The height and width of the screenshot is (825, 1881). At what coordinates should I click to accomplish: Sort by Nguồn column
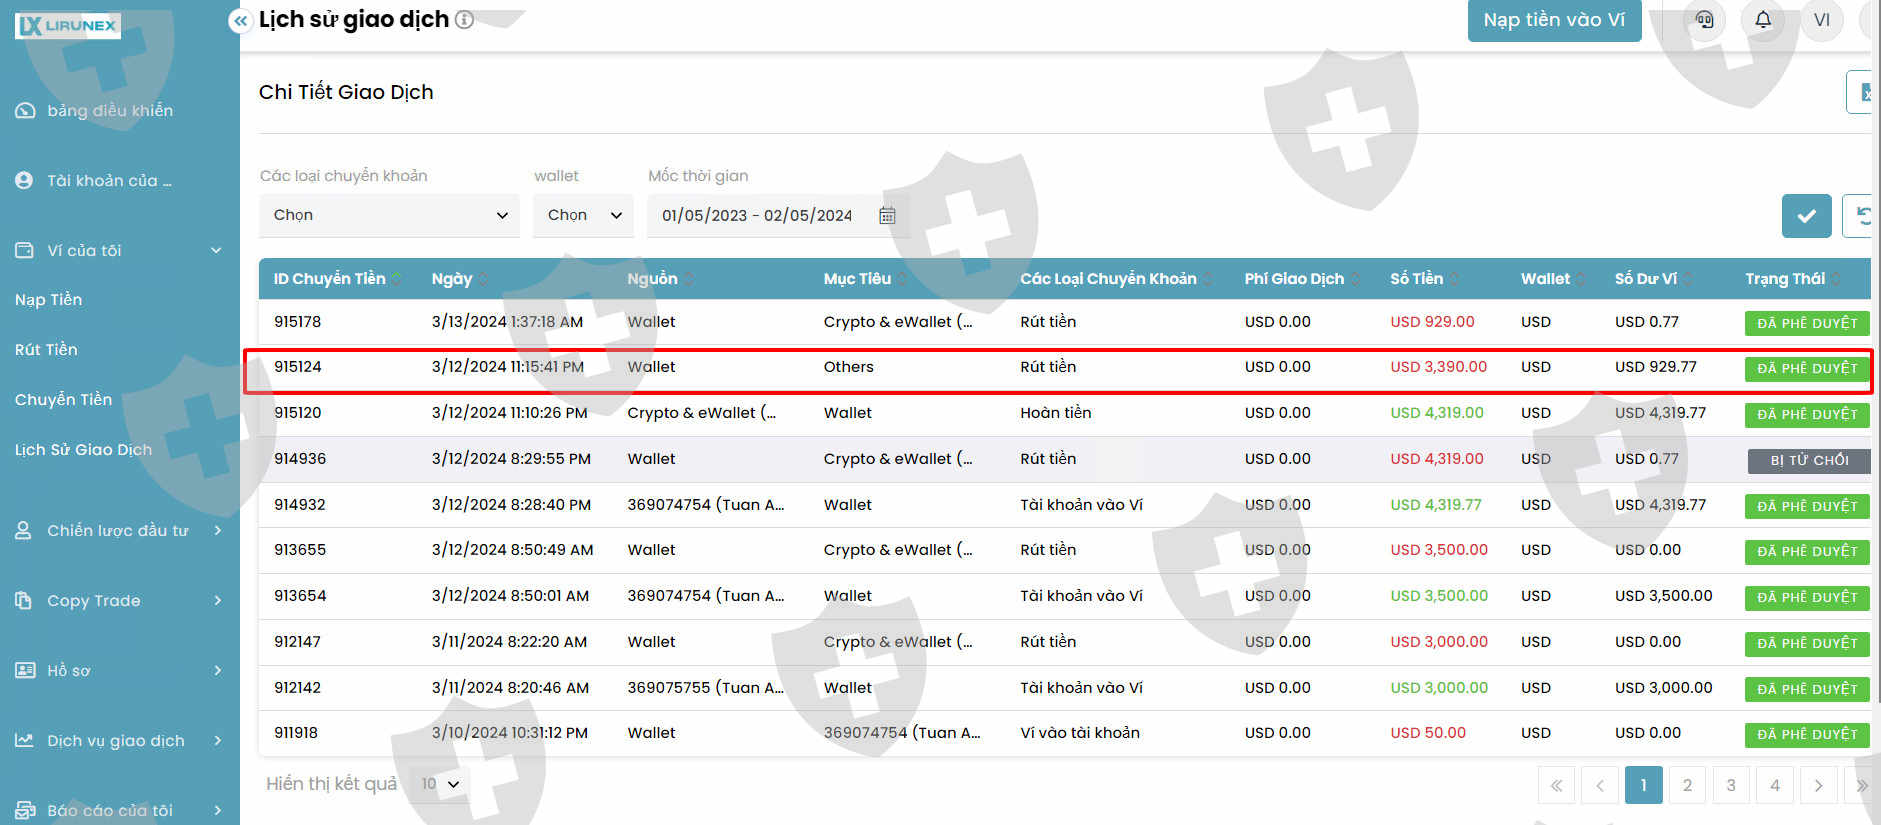[x=661, y=279]
